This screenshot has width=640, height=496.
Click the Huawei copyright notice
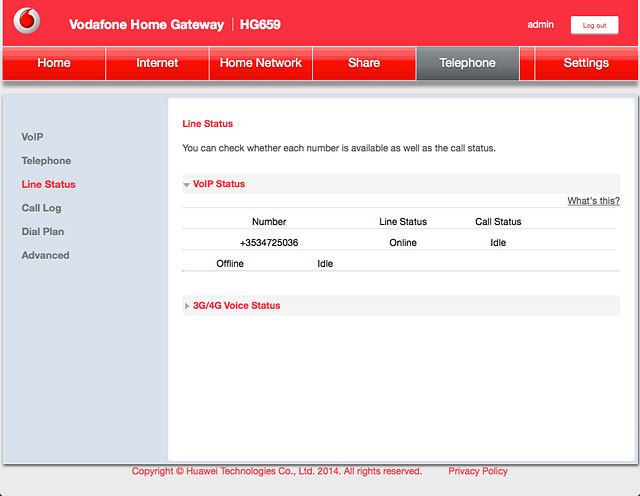pyautogui.click(x=276, y=471)
